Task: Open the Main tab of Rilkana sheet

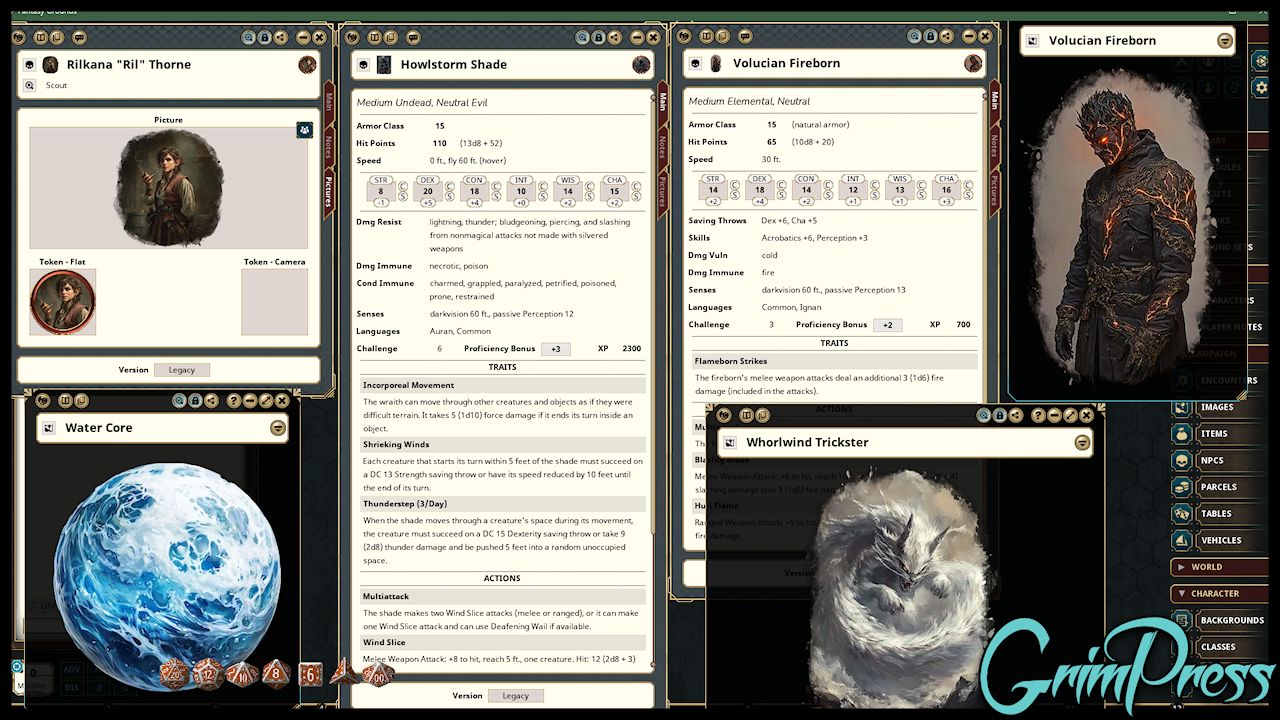Action: [328, 101]
